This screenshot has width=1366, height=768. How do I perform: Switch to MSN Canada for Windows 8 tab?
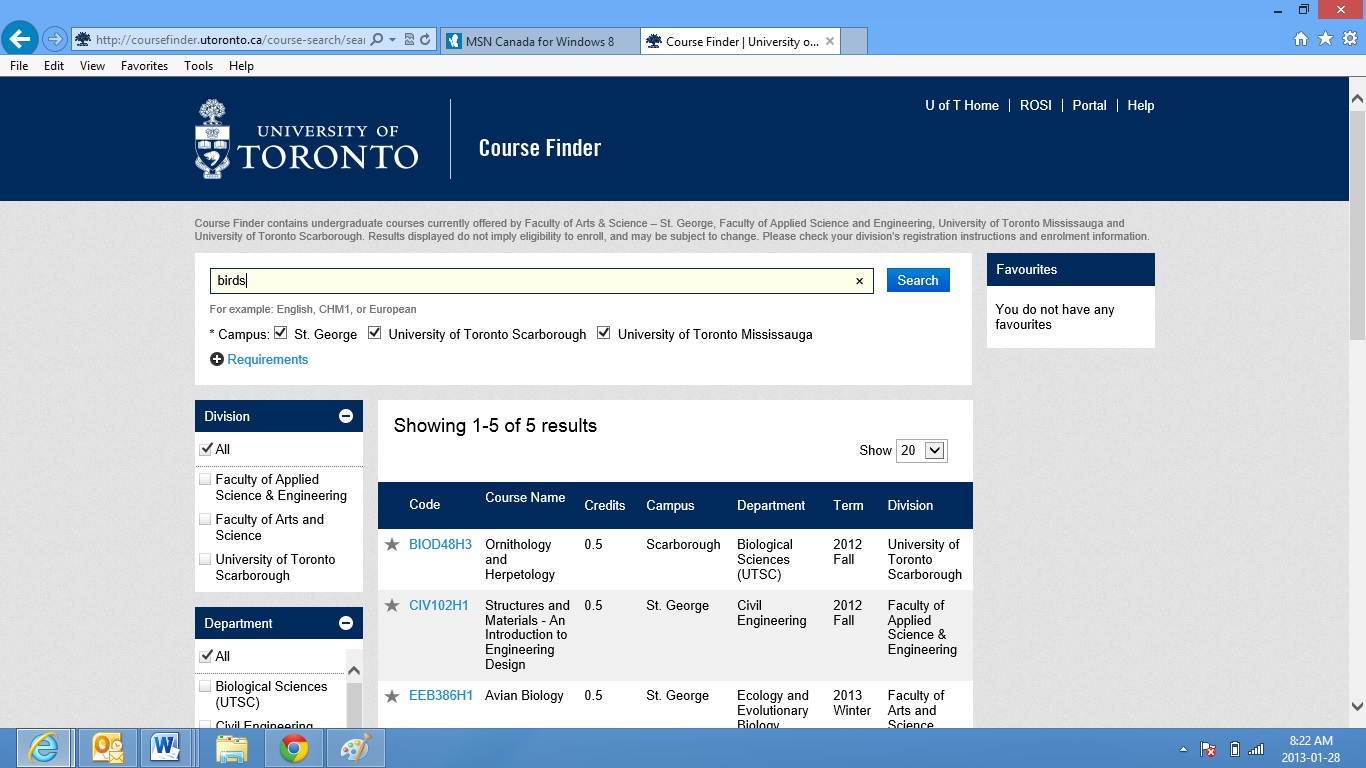(539, 42)
